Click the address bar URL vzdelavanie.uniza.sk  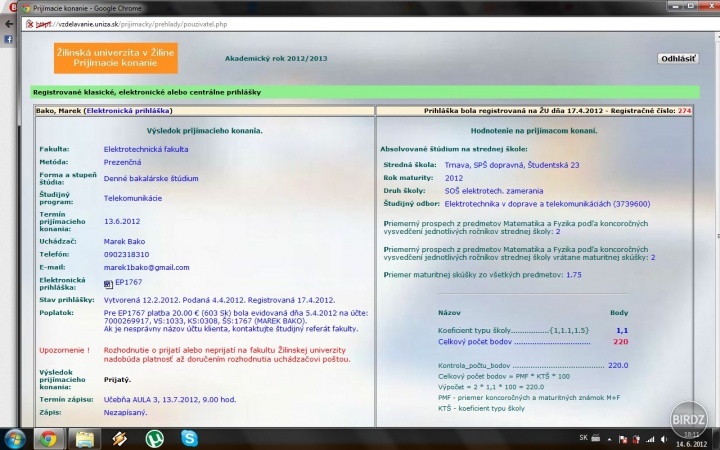89,24
